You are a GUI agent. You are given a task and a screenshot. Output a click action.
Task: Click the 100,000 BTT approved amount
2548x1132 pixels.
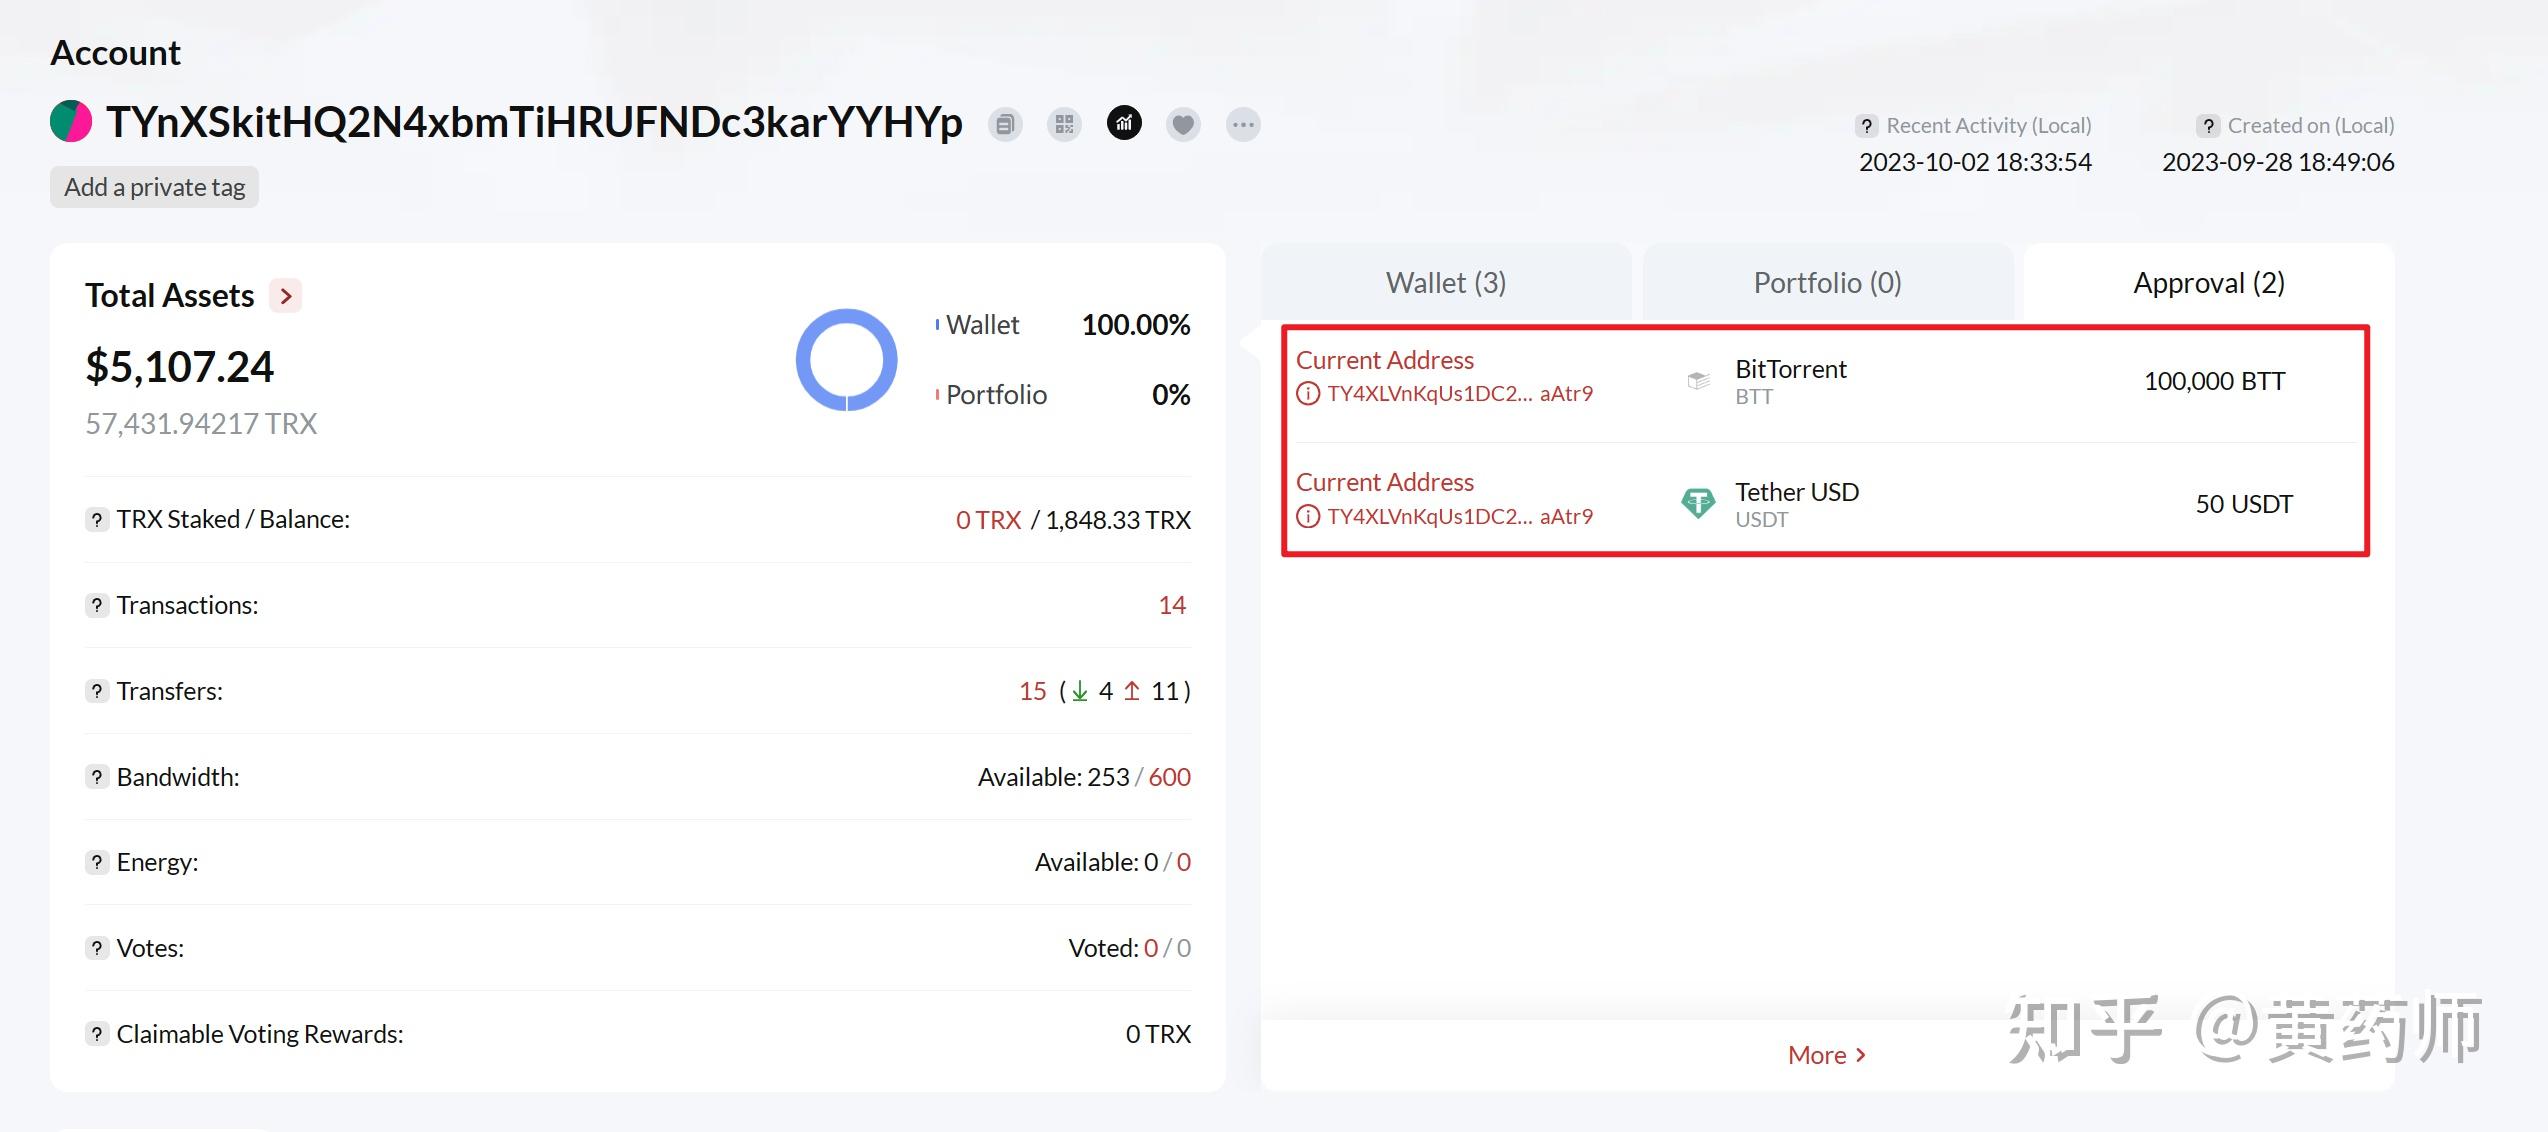2215,381
